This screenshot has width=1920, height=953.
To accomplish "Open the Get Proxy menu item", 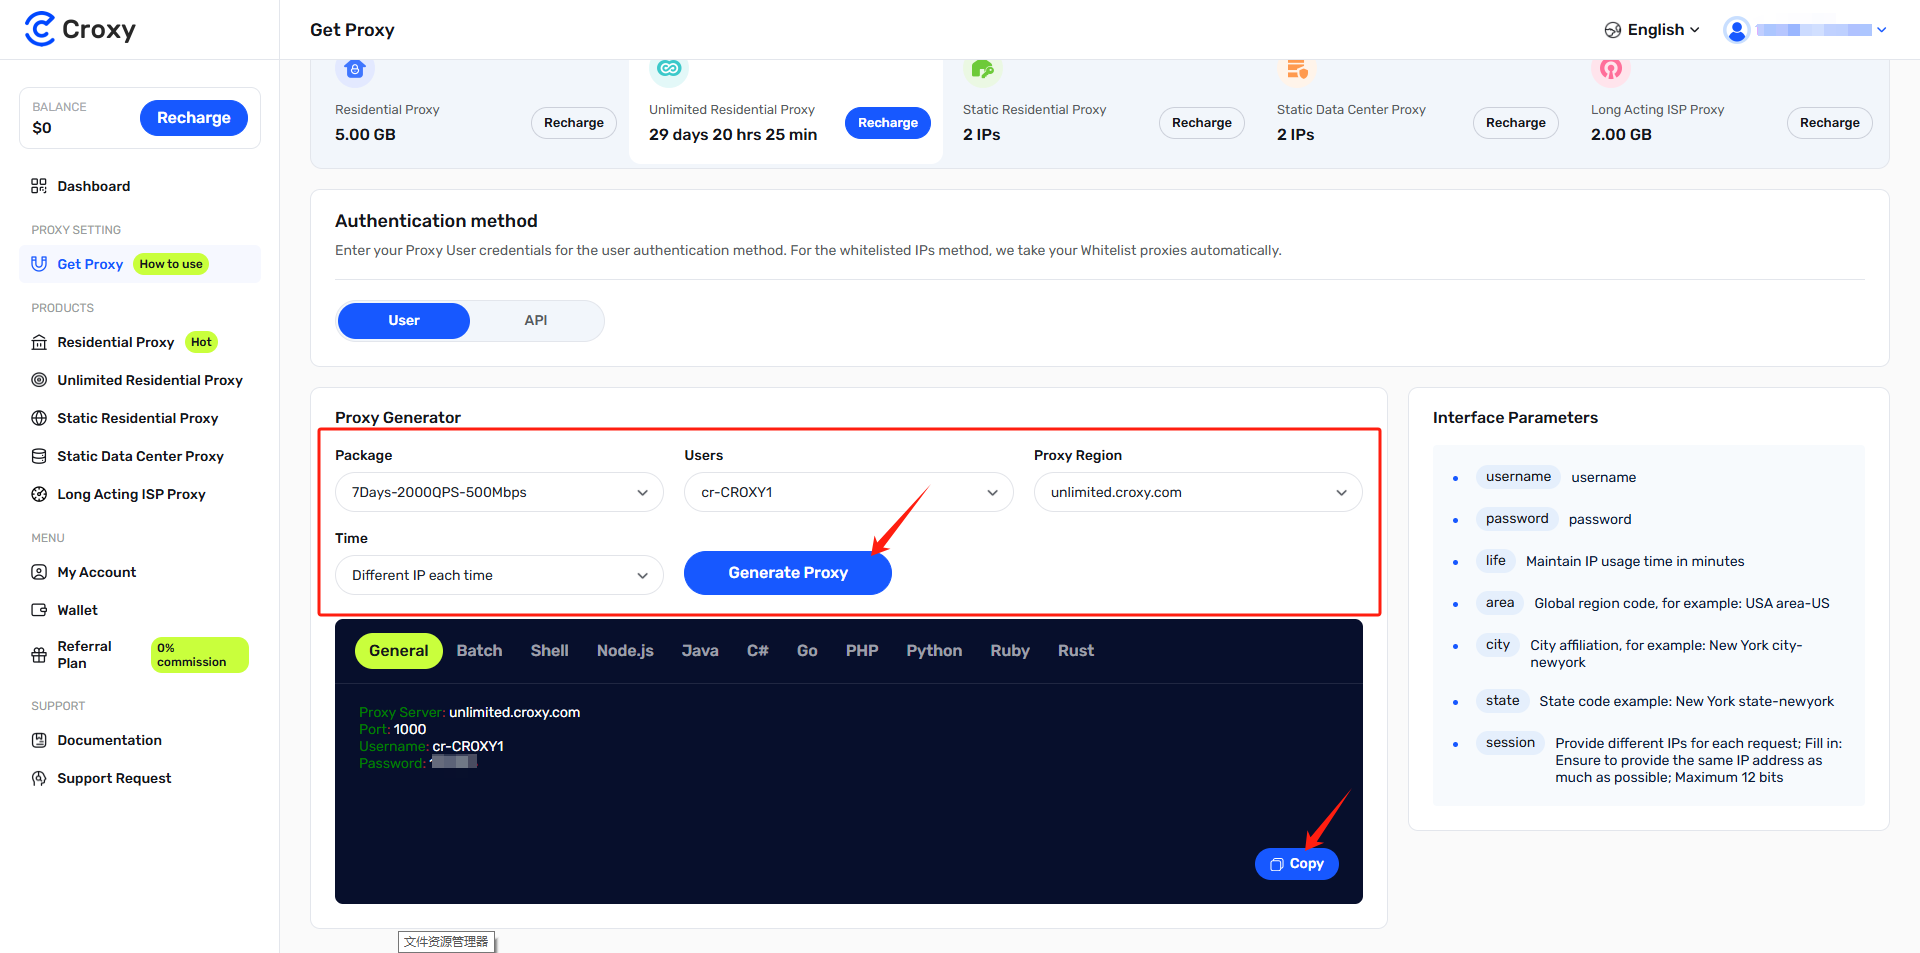I will (x=140, y=264).
